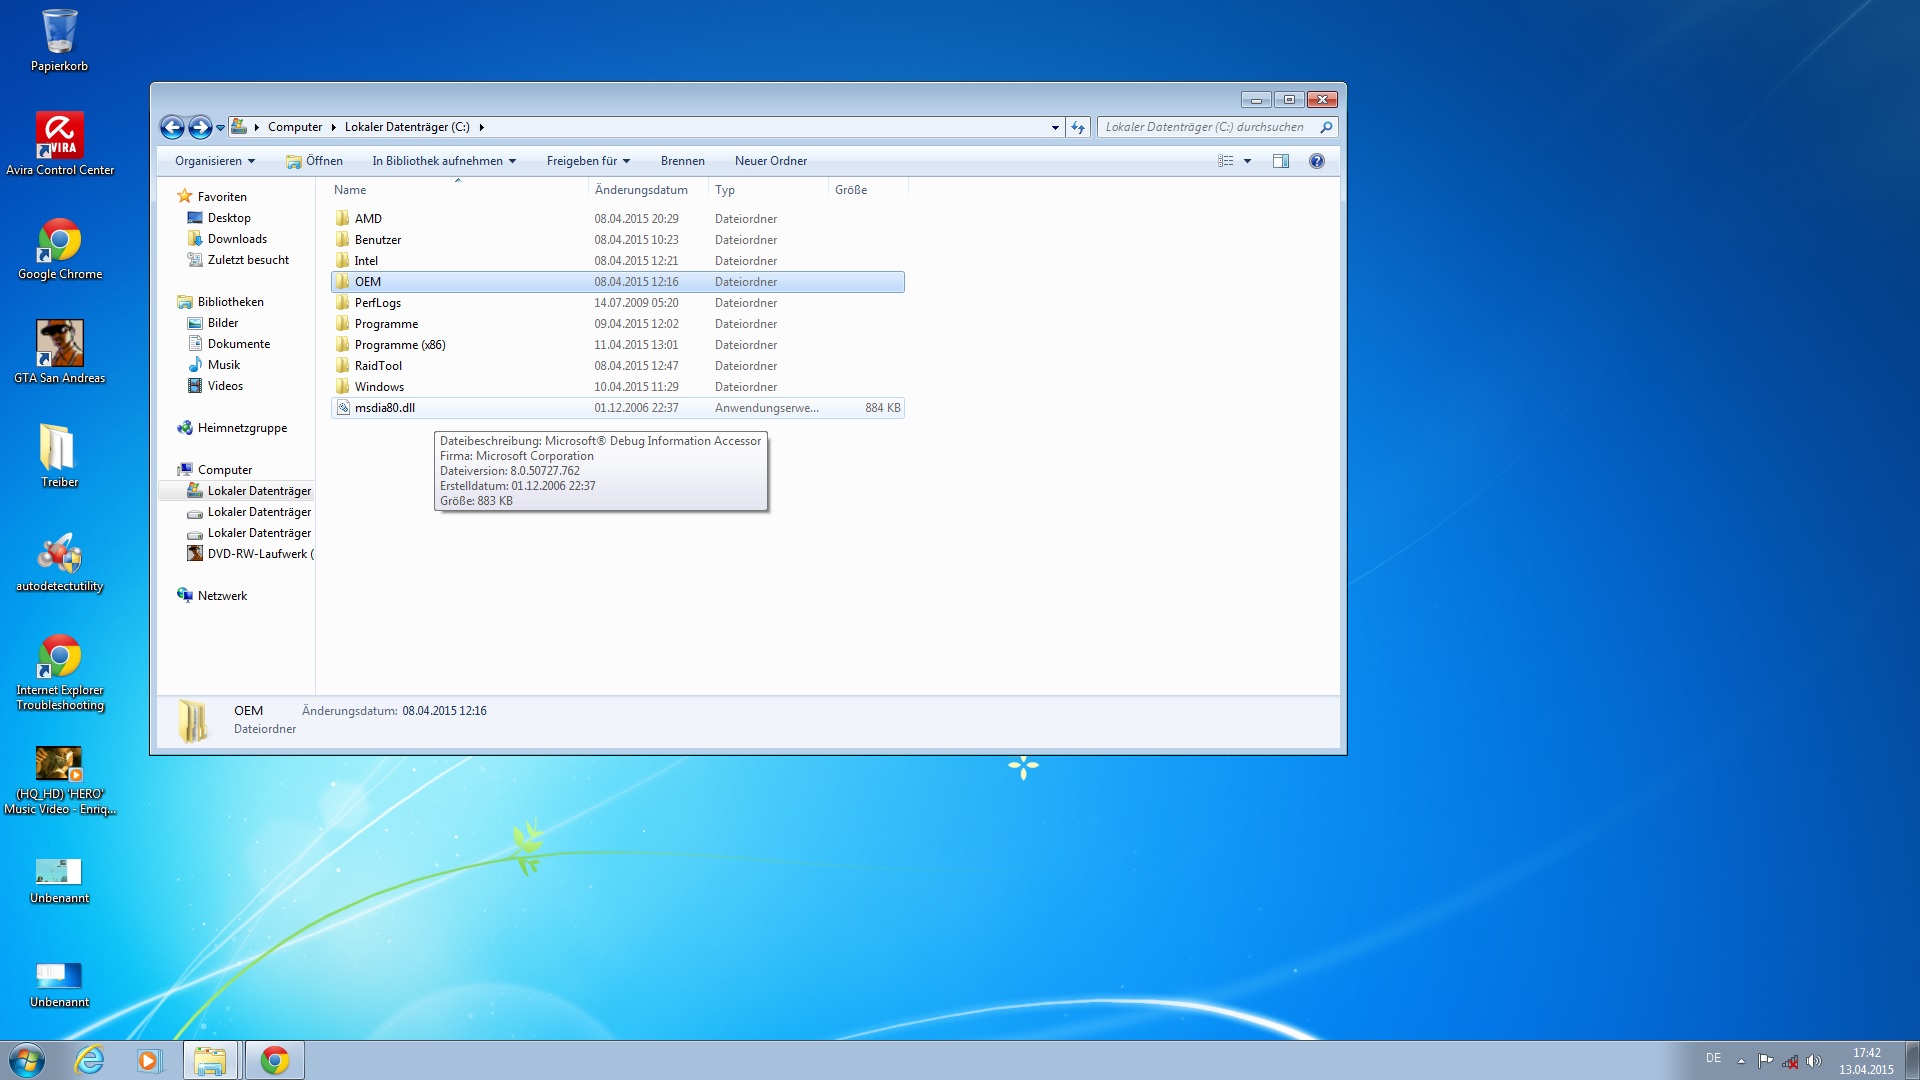Select the Programme (x86) folder
1920x1080 pixels.
pyautogui.click(x=617, y=345)
